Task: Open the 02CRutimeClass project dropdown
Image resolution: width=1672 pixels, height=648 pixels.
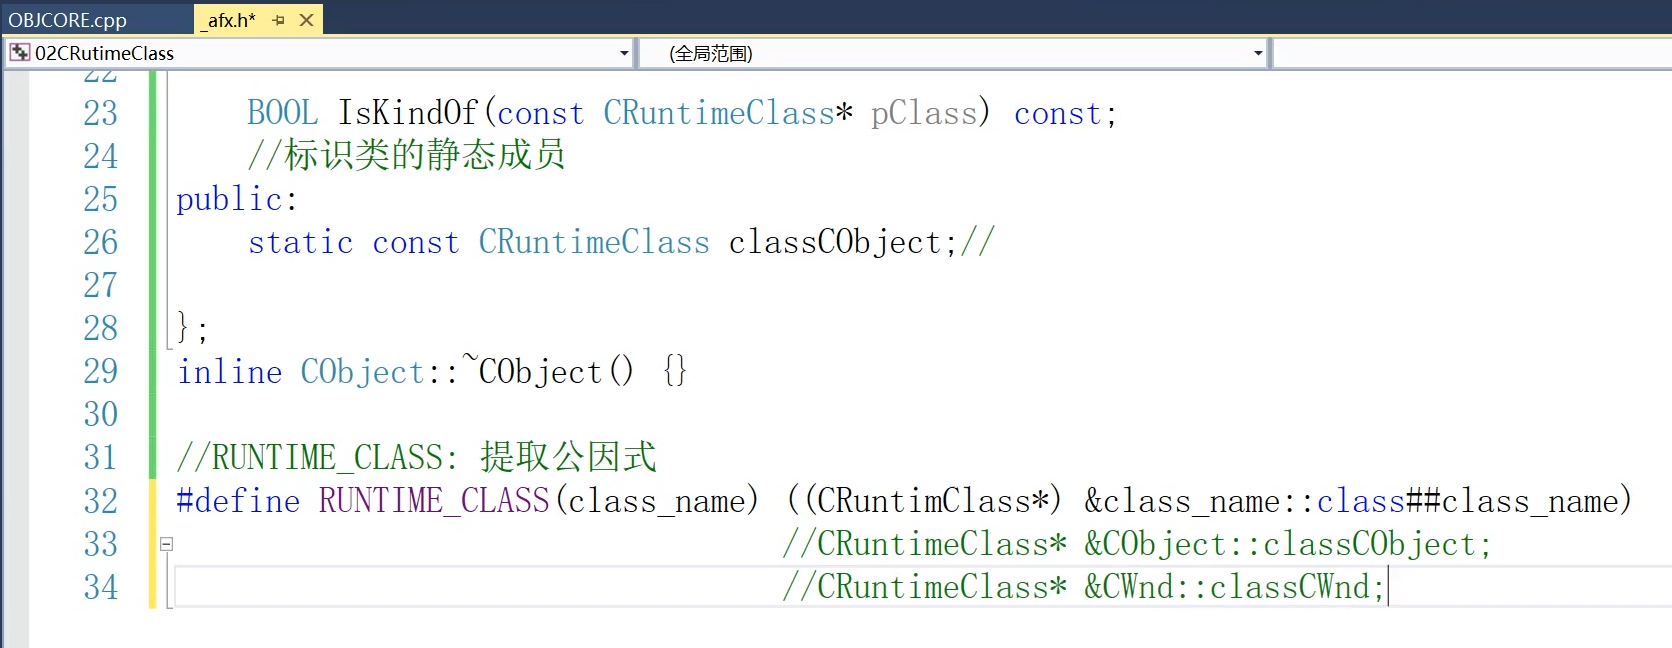Action: 624,53
